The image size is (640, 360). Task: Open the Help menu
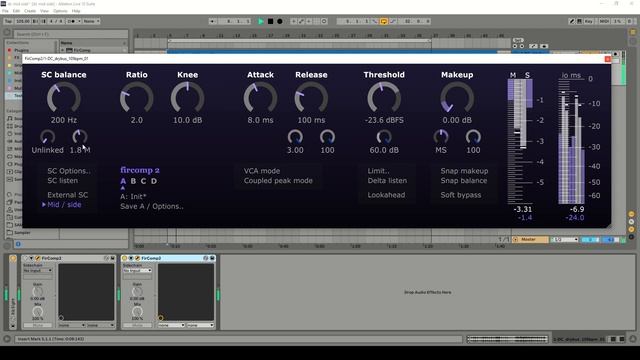pyautogui.click(x=76, y=11)
